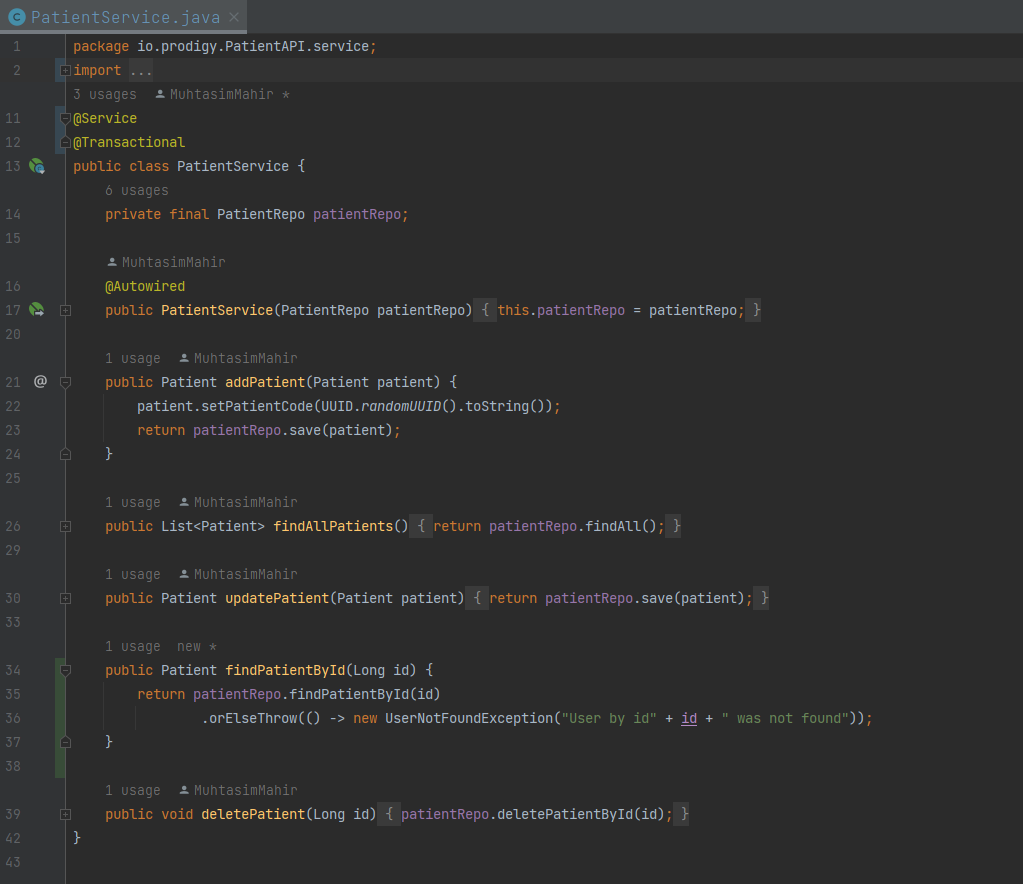The height and width of the screenshot is (884, 1023).
Task: Collapse the findPatientById method fold
Action: point(65,670)
